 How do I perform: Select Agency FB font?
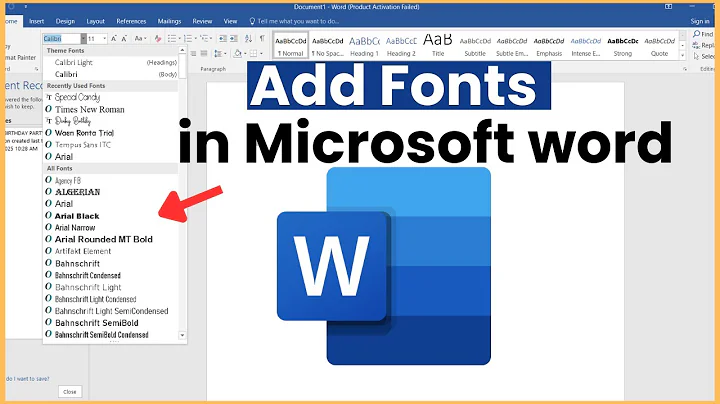click(111, 180)
